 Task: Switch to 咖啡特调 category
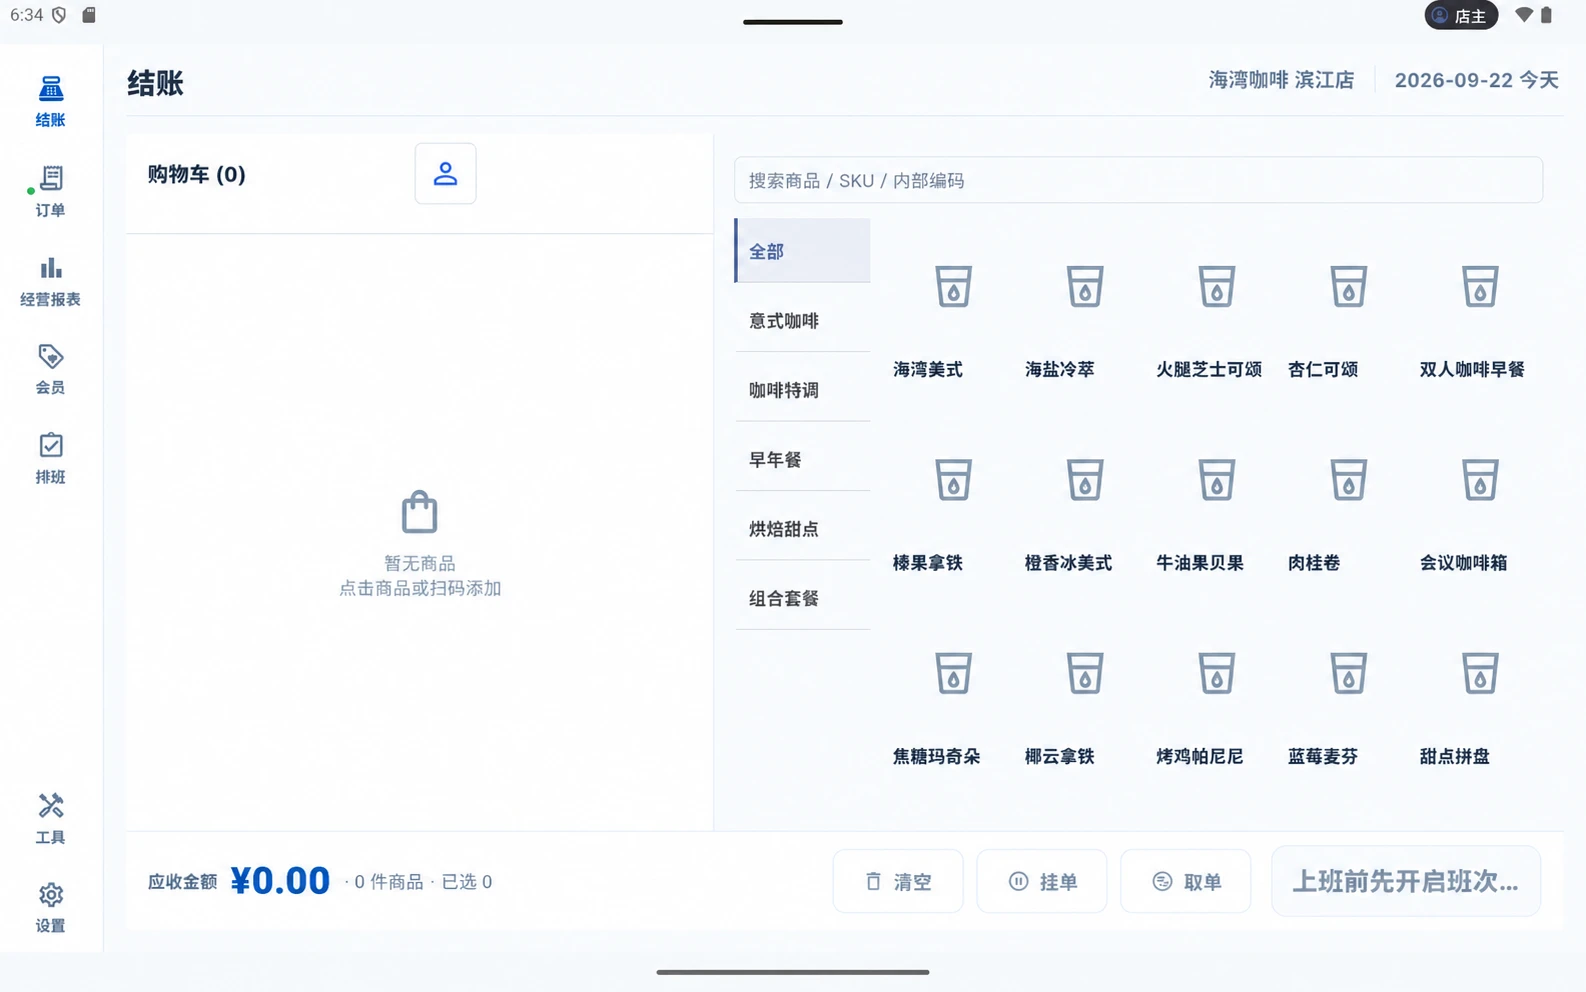[802, 390]
